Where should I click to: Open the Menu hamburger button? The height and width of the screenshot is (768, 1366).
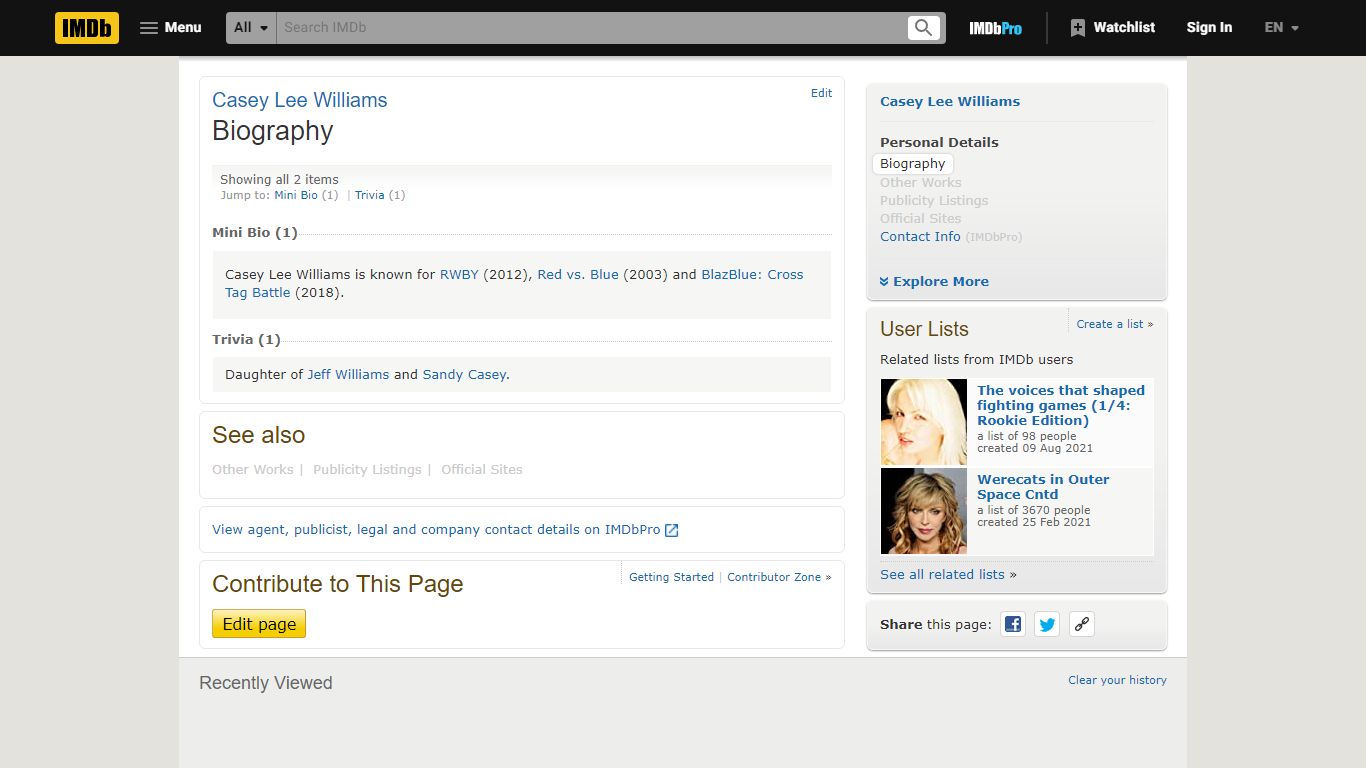point(171,28)
